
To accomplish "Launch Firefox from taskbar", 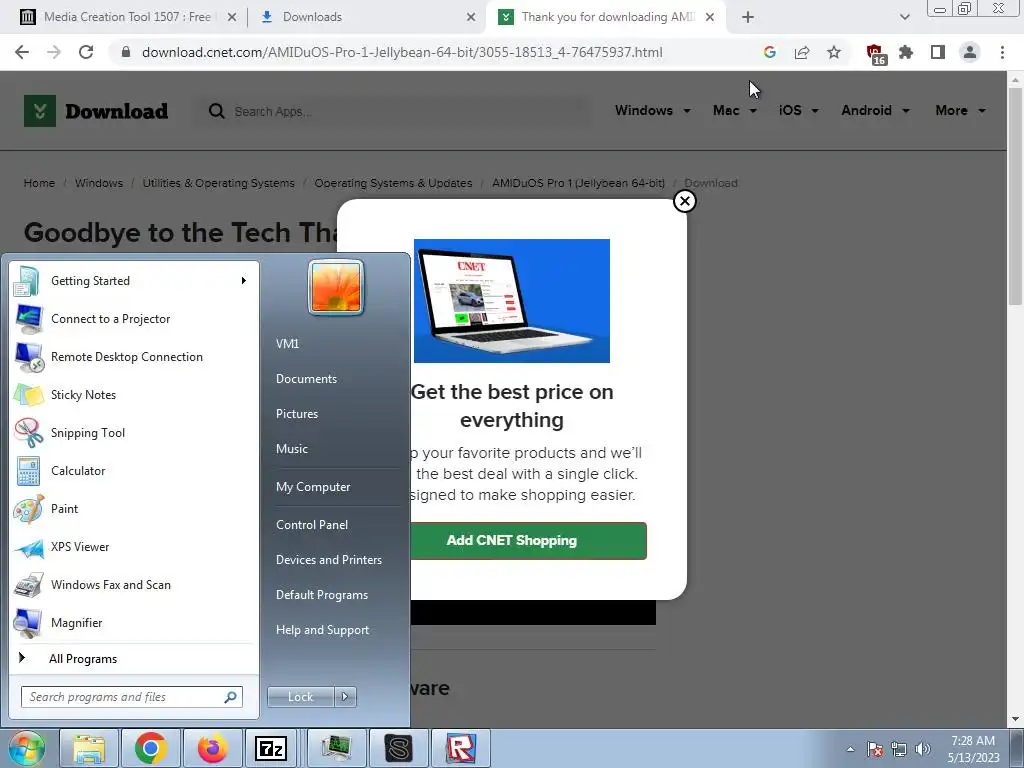I will coord(213,748).
